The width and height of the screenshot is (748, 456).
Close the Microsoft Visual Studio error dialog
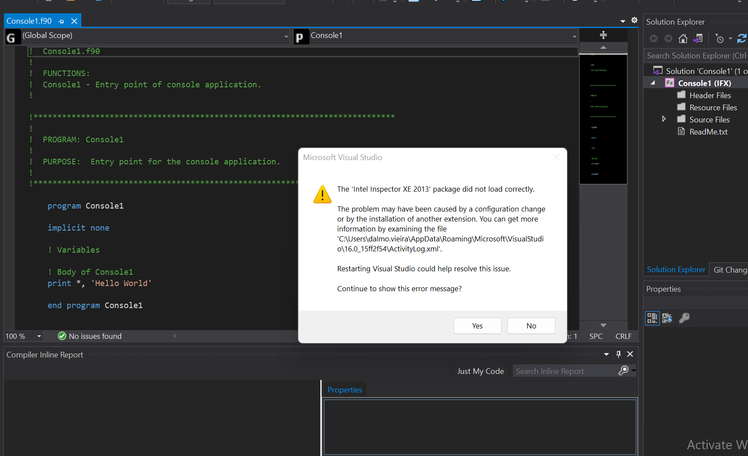(x=556, y=157)
